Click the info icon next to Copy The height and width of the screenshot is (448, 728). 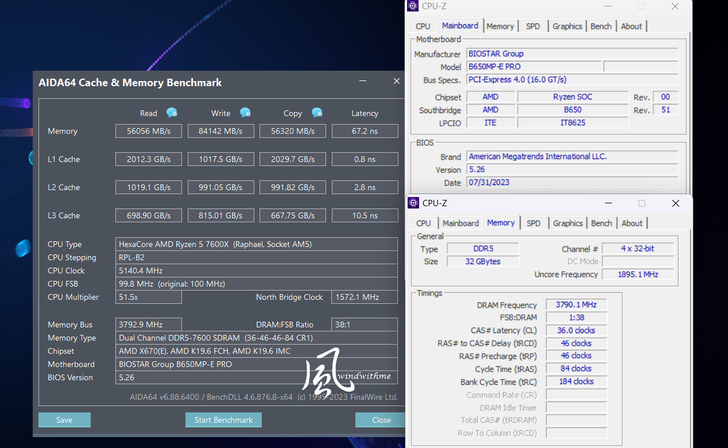coord(317,113)
